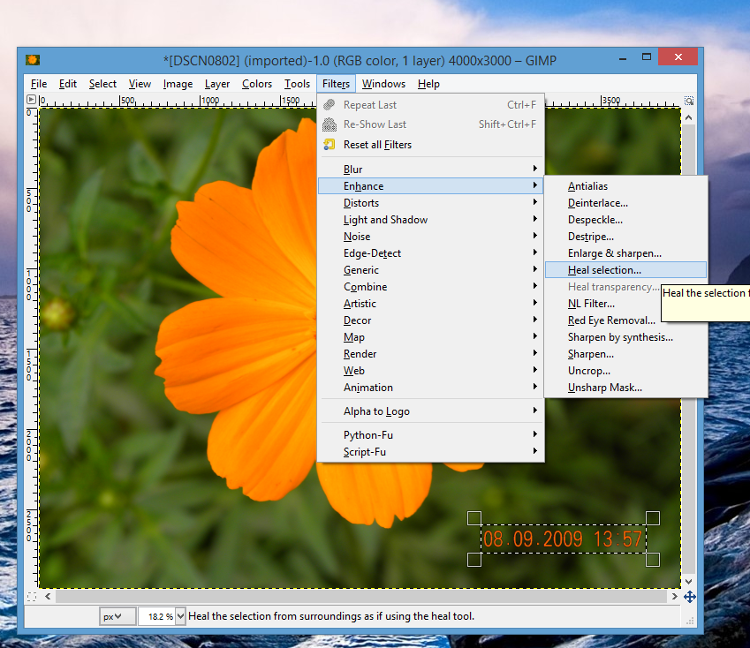Choose NL Filter...
The height and width of the screenshot is (648, 750).
(604, 303)
